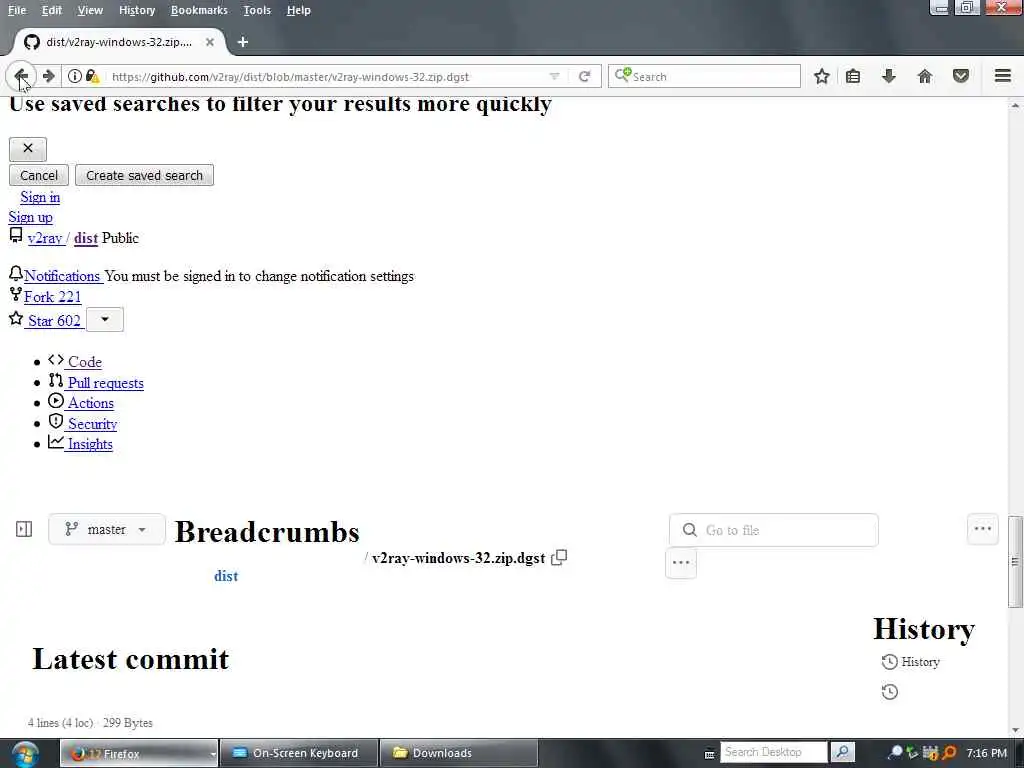
Task: Switch to the Actions tab
Action: coord(90,403)
